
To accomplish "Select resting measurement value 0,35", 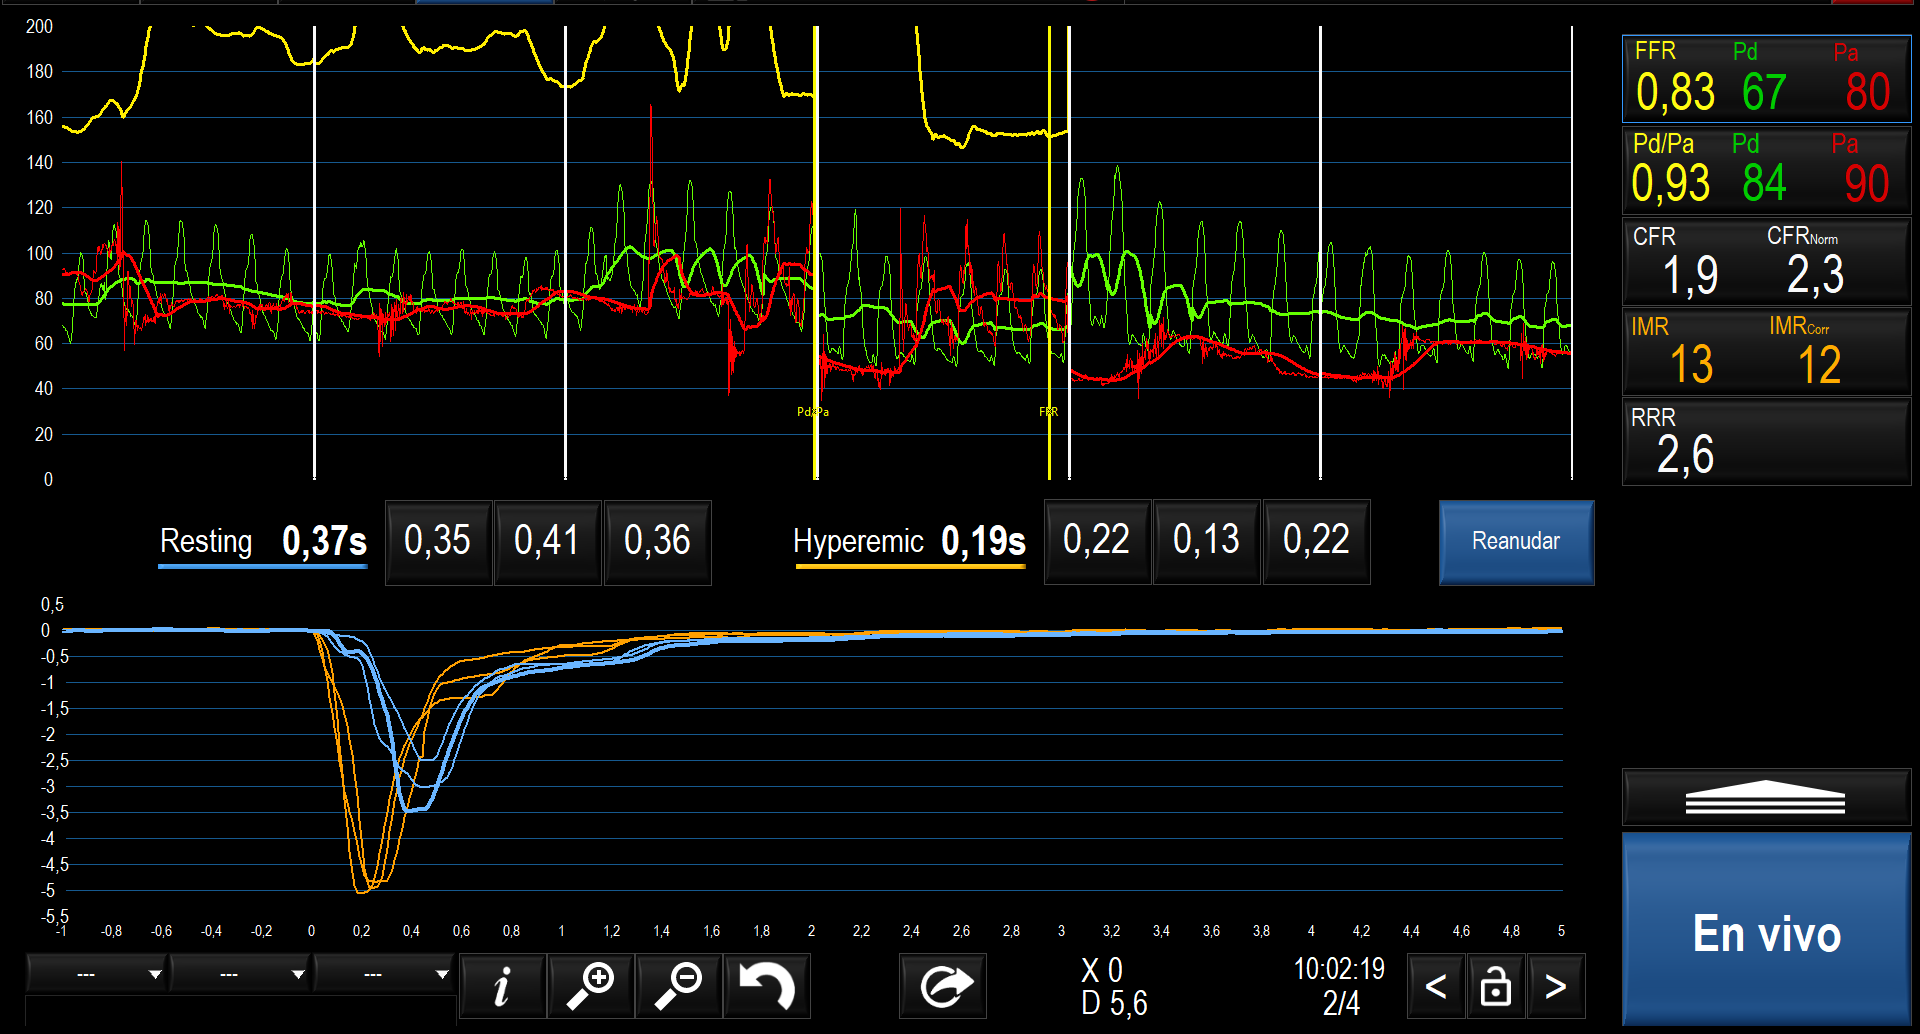I will pos(438,542).
